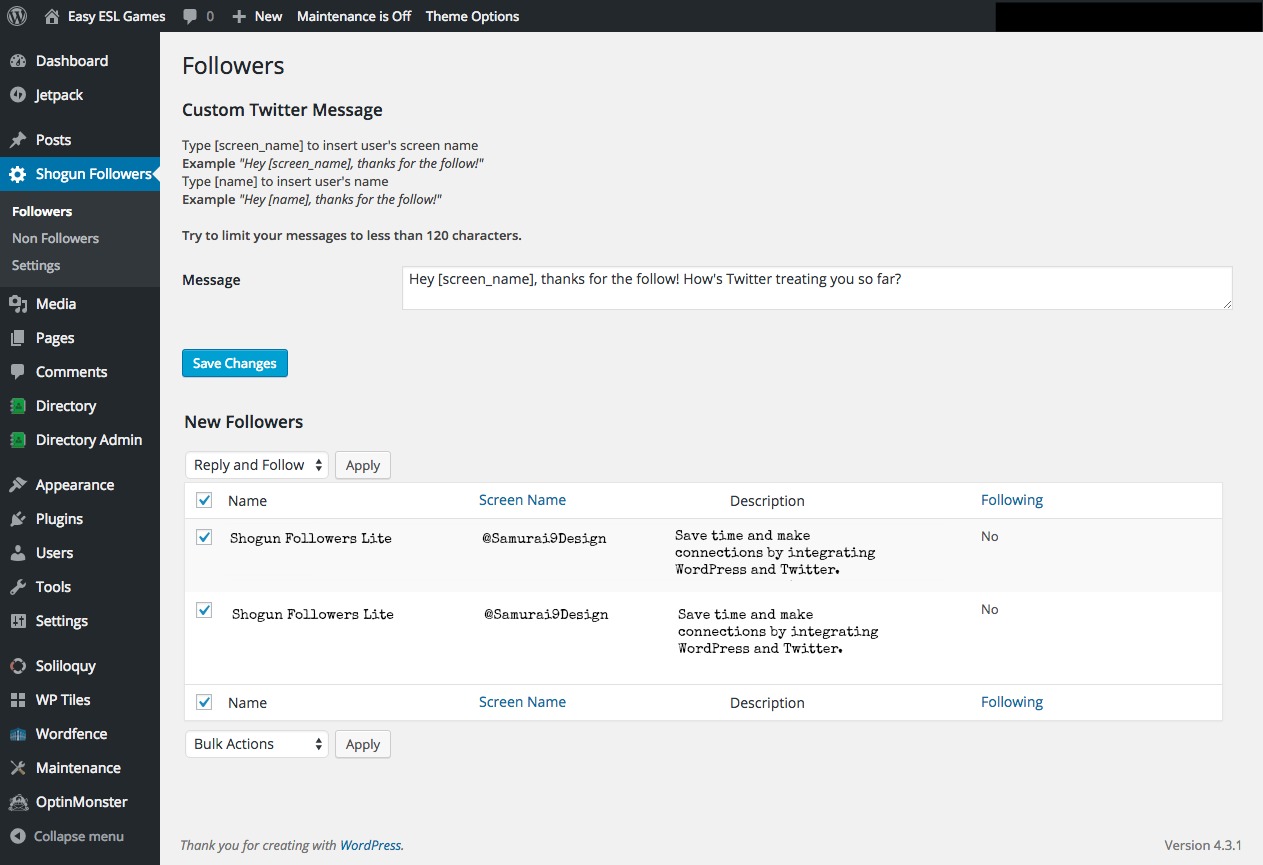The image size is (1263, 865).
Task: Click inside the Message text area
Action: point(817,288)
